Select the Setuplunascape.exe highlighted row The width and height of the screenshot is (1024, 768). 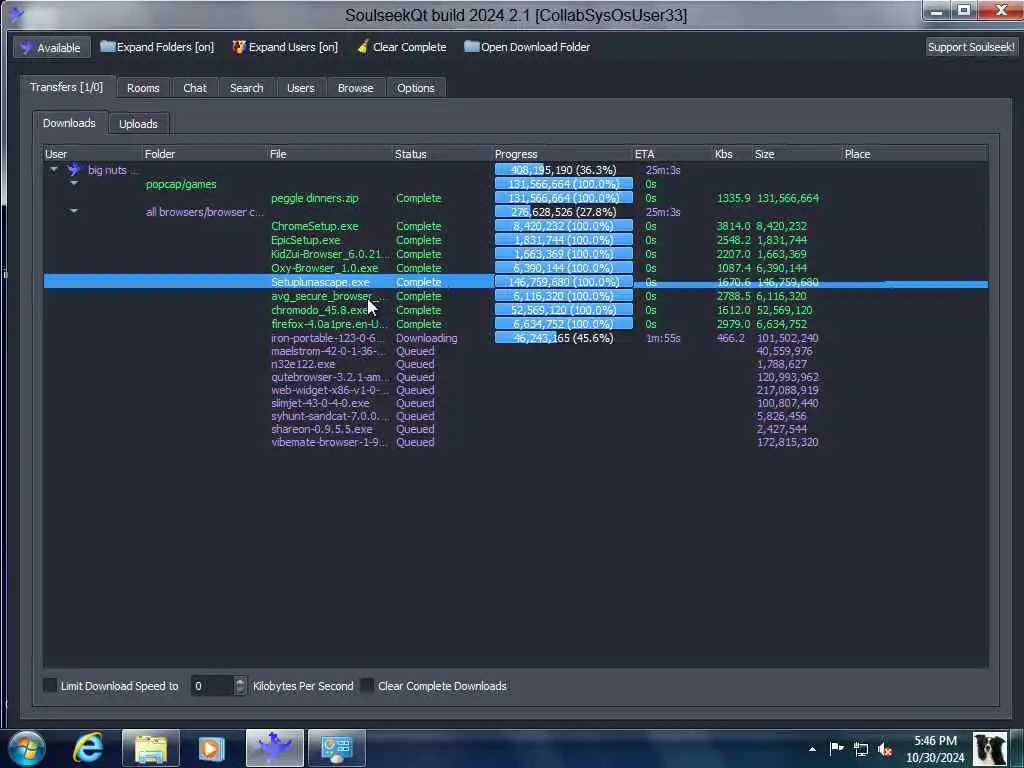coord(515,281)
